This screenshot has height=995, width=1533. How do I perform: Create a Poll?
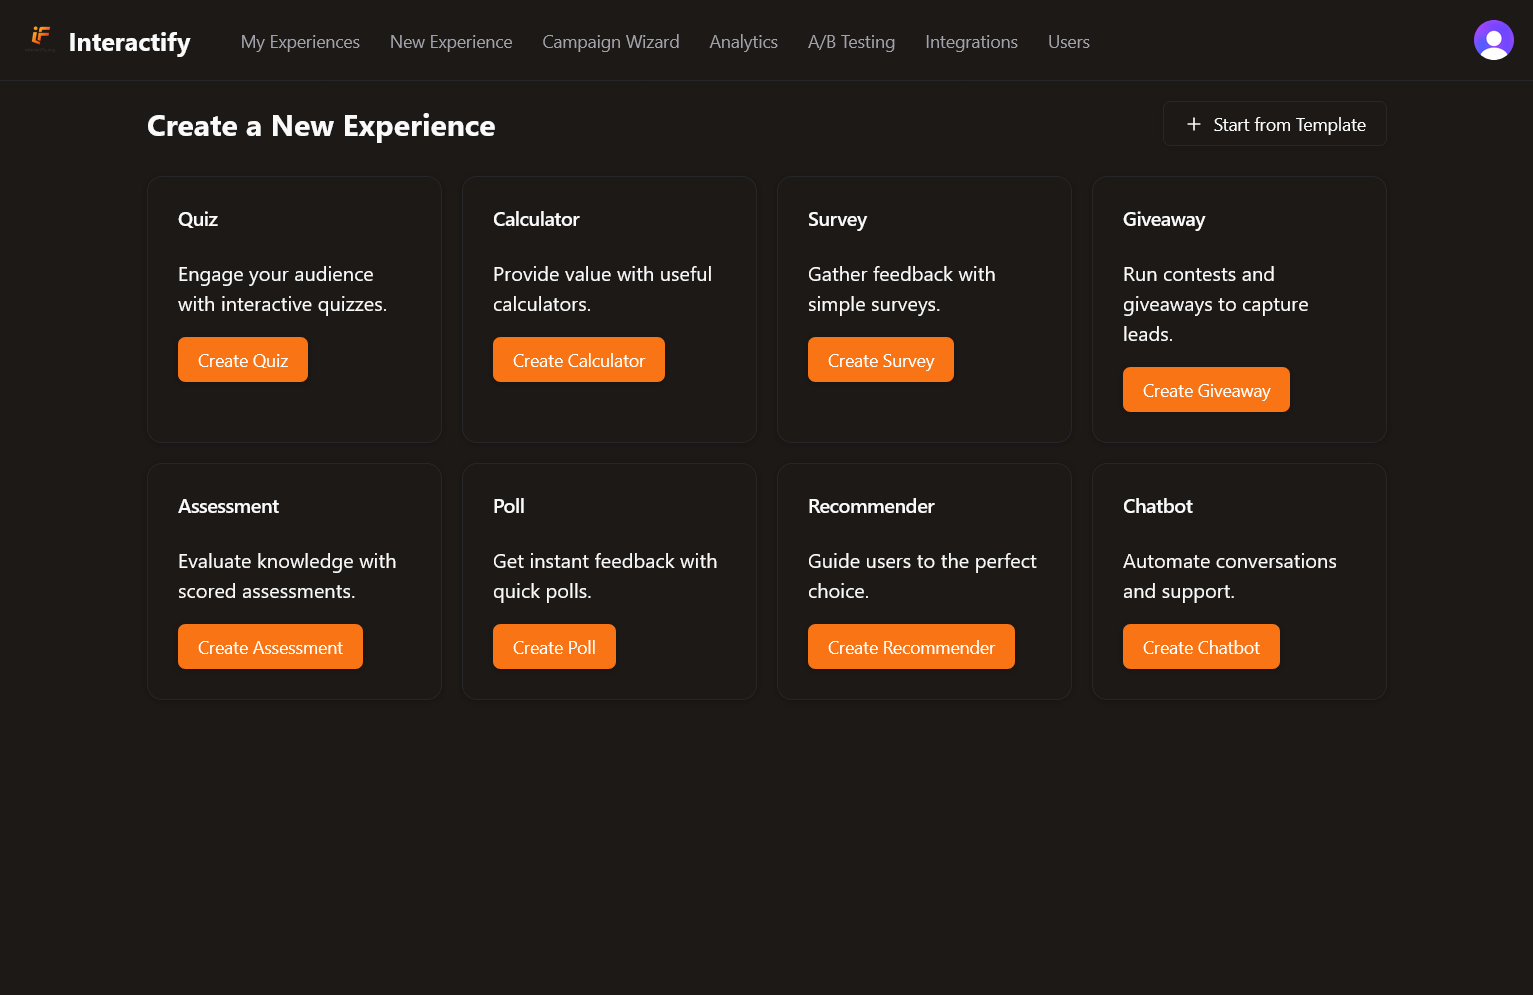point(554,646)
